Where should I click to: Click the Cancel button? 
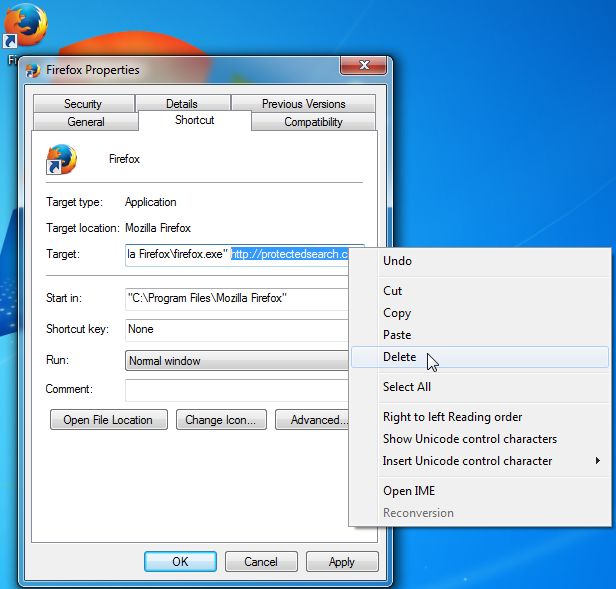261,561
